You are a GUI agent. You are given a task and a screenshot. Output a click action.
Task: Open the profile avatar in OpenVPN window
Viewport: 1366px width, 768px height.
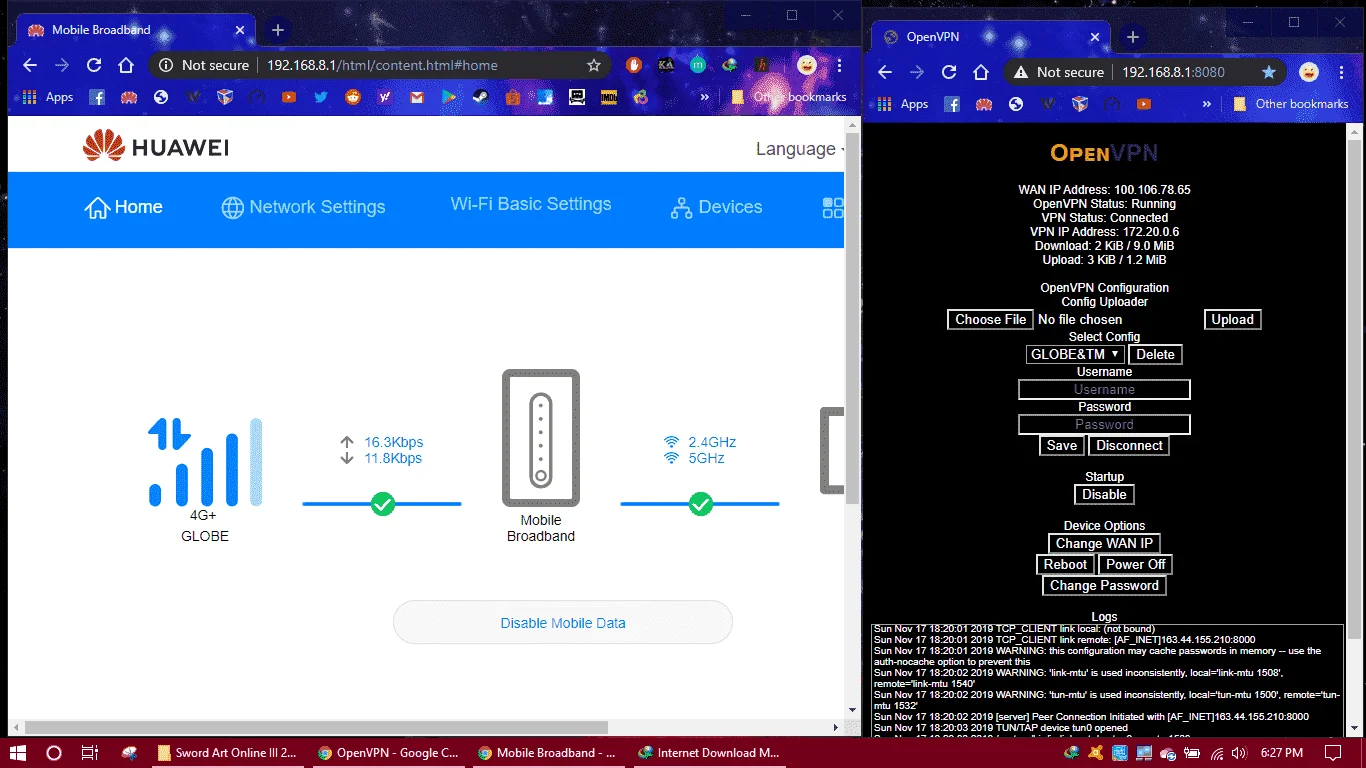click(x=1308, y=72)
